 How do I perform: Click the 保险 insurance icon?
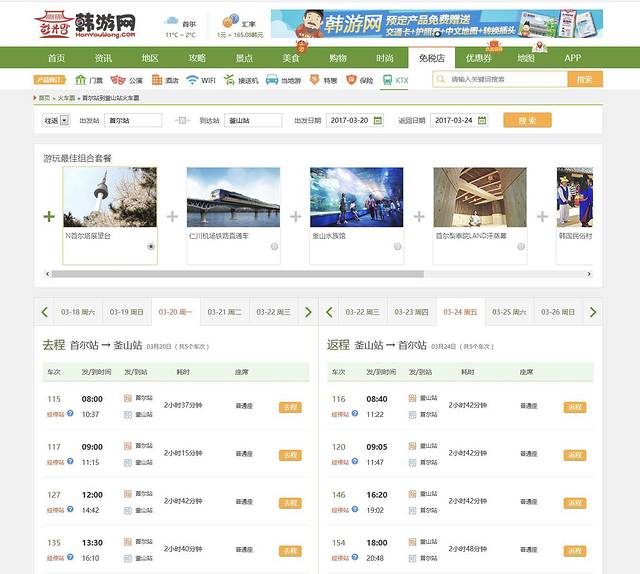pos(352,80)
